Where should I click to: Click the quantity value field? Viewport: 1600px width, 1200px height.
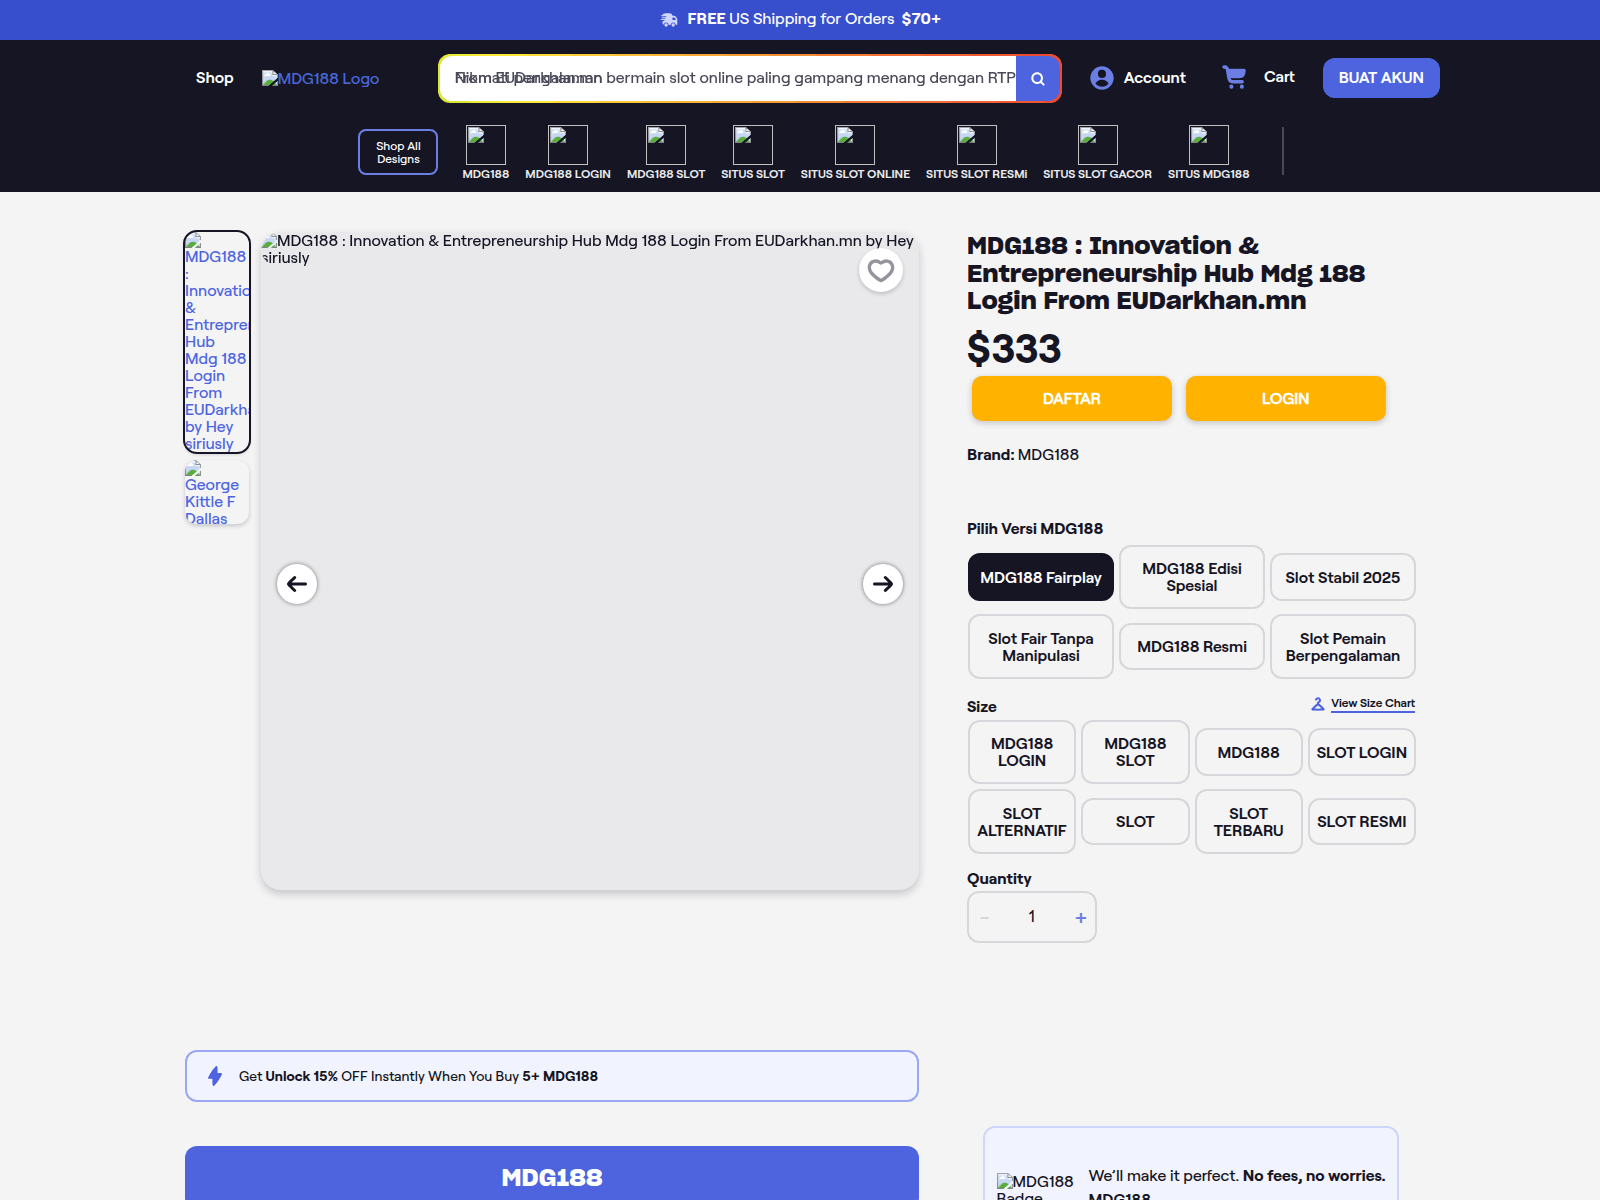(1032, 917)
